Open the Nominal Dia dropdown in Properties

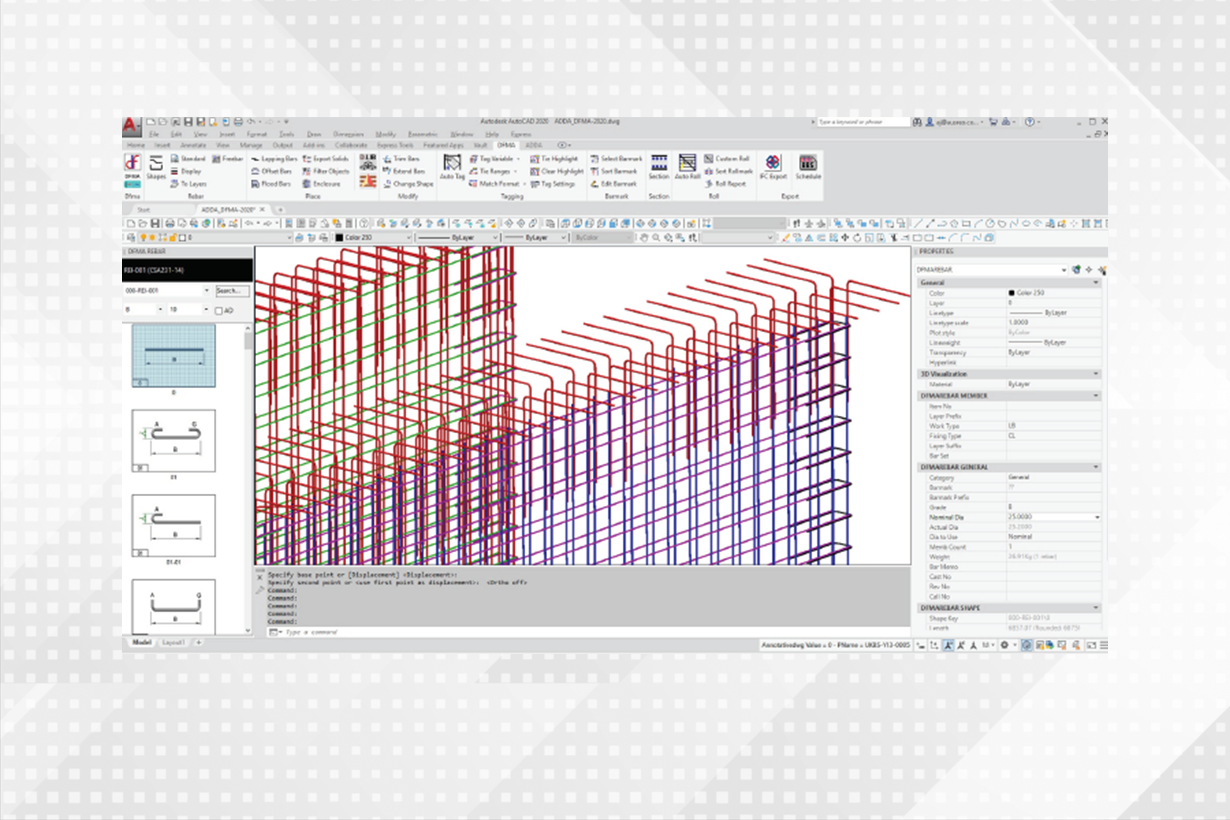click(1097, 517)
